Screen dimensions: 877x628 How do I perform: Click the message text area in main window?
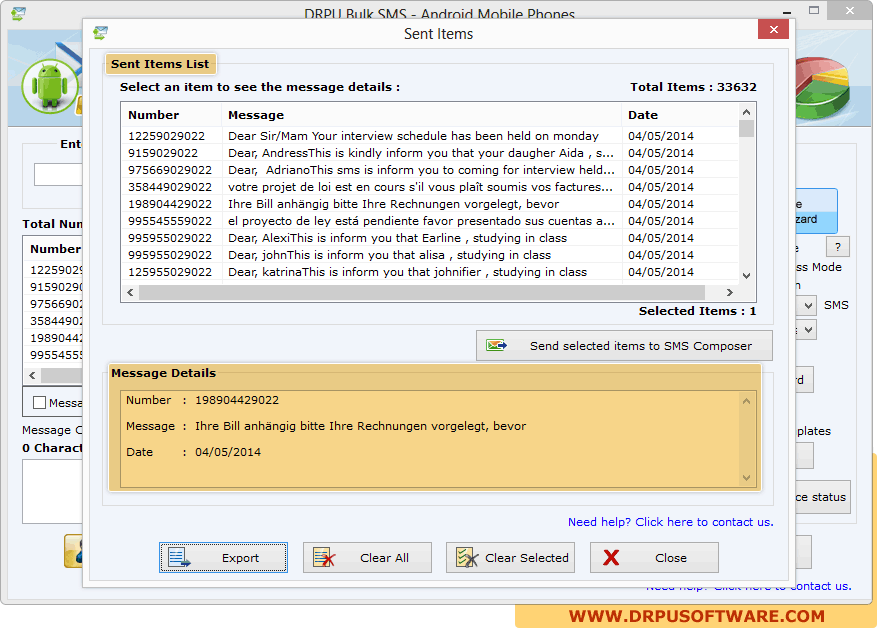point(53,492)
